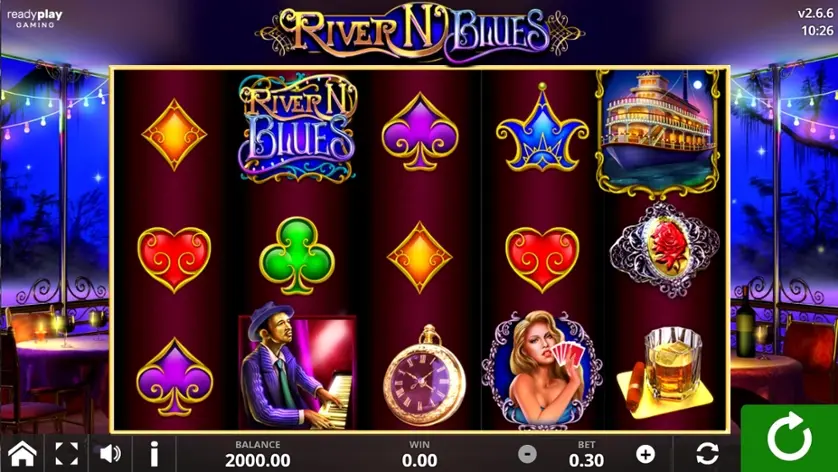
Task: Toggle fullscreen mode
Action: pyautogui.click(x=67, y=454)
